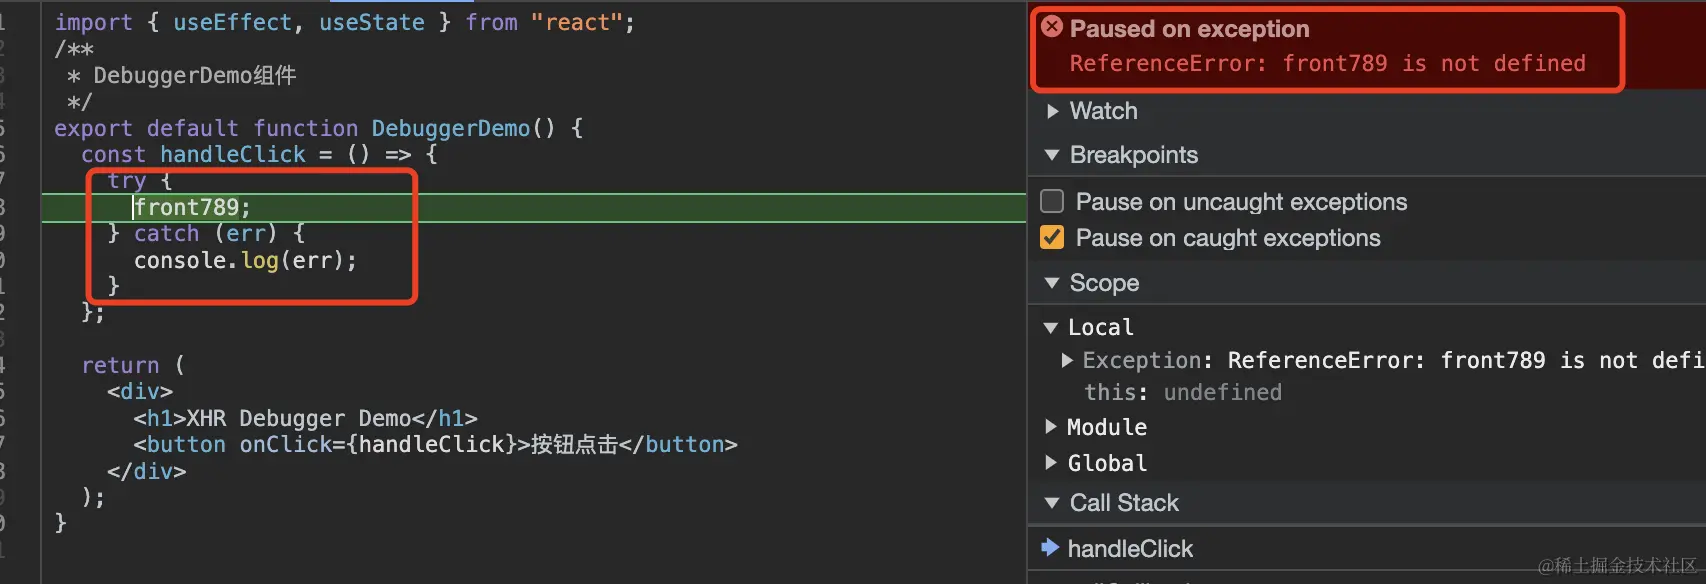Click the blue current-frame arrow next to handleClick
Viewport: 1706px width, 584px height.
1050,548
